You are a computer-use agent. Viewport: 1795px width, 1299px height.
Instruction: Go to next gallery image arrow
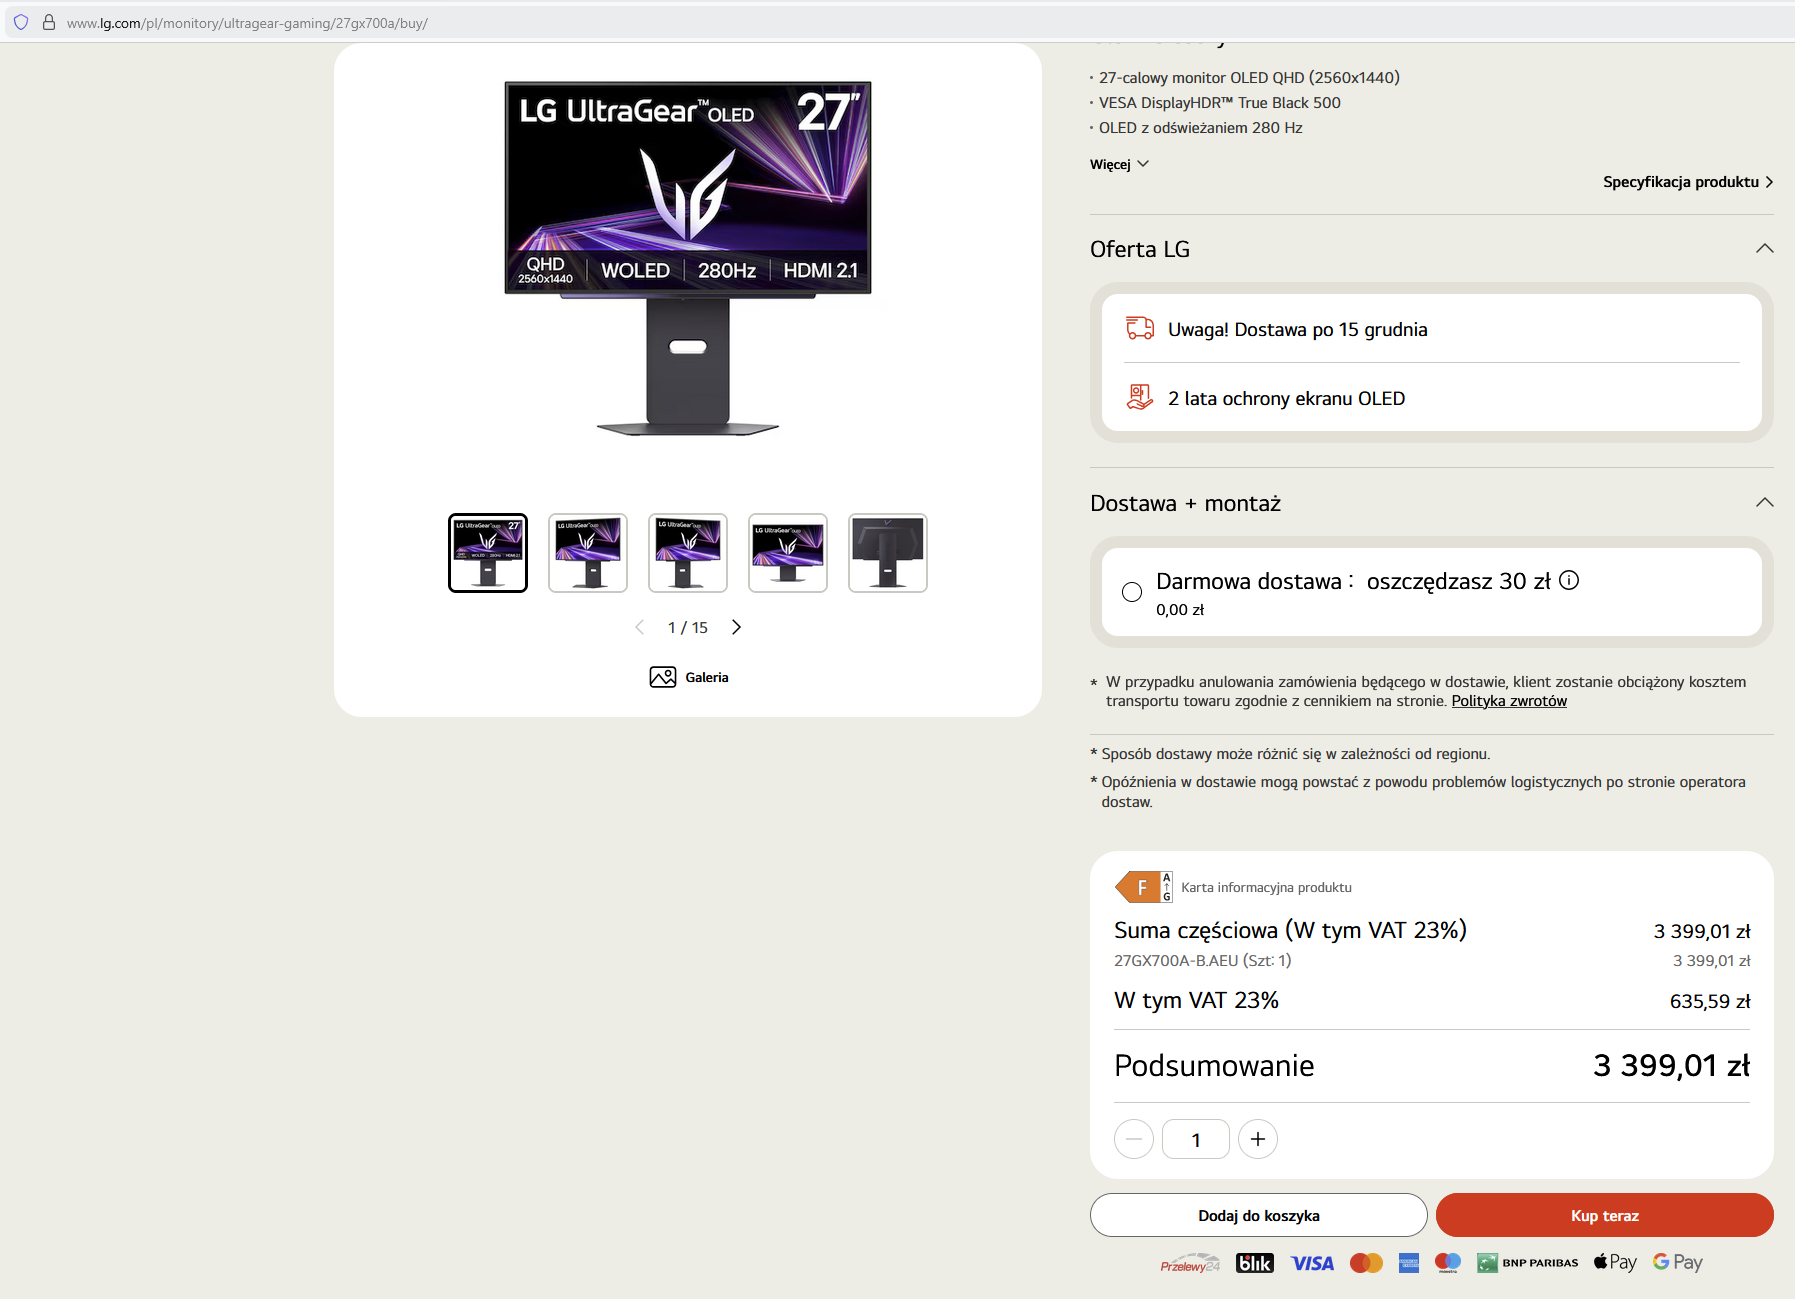pos(736,627)
